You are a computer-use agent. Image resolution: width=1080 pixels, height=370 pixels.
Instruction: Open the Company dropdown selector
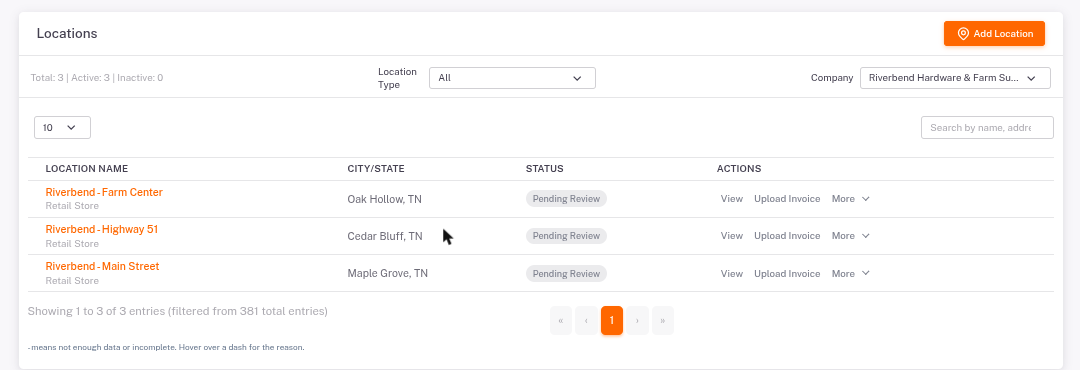(955, 78)
